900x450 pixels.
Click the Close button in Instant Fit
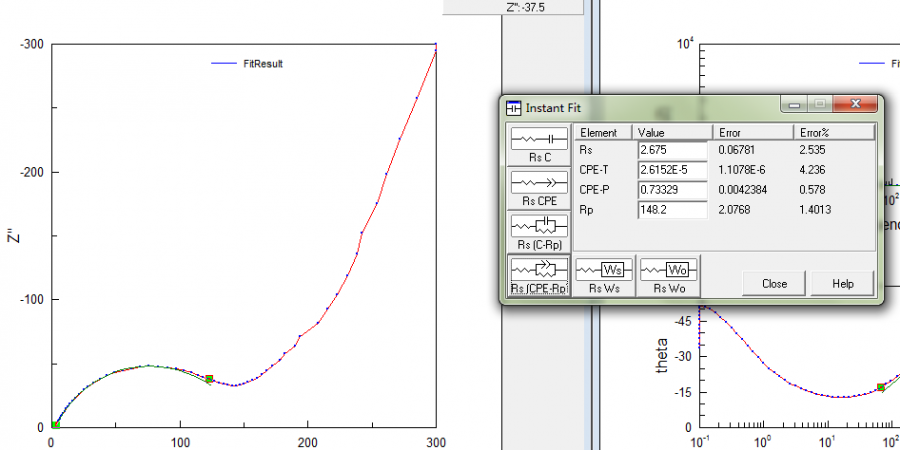tap(774, 284)
